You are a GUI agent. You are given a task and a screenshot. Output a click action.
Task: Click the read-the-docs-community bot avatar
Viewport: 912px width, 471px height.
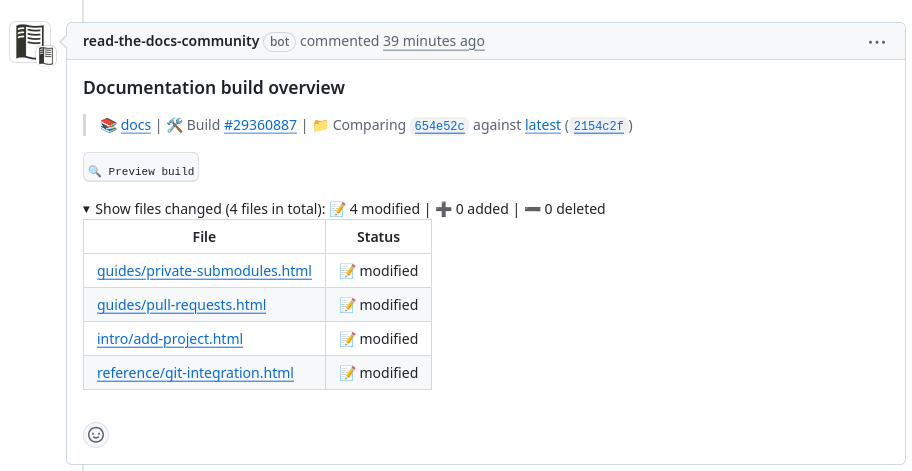(31, 43)
